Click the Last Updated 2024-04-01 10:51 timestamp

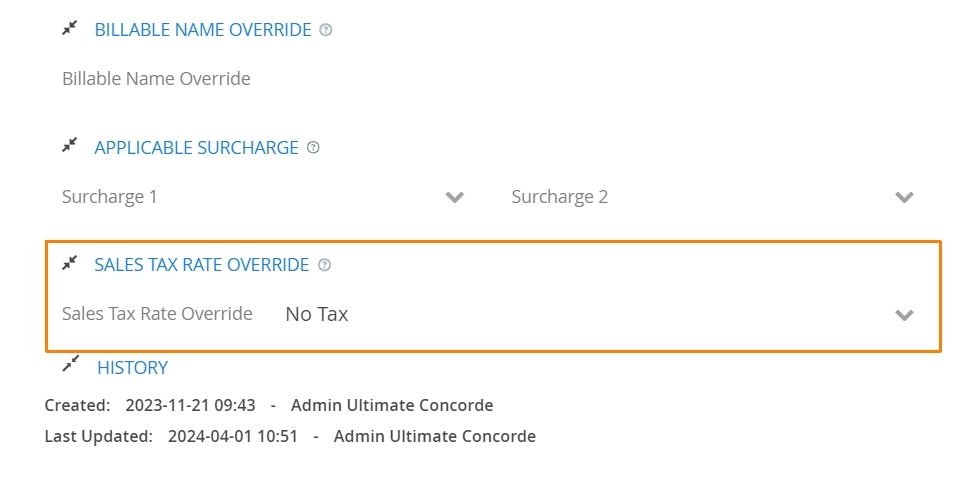tap(233, 436)
